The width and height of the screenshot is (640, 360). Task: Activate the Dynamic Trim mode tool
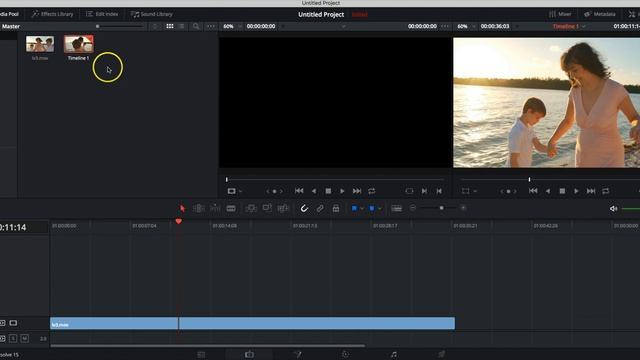[215, 208]
